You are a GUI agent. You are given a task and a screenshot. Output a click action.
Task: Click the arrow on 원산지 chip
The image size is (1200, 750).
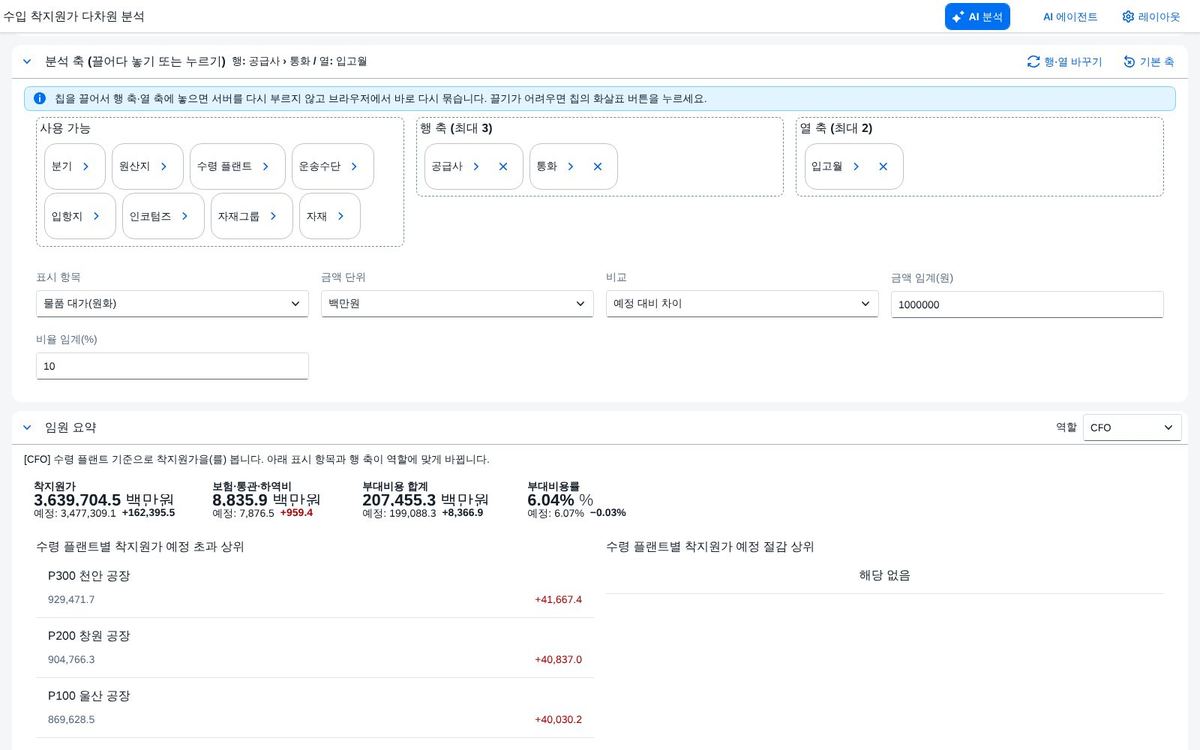[x=164, y=167]
